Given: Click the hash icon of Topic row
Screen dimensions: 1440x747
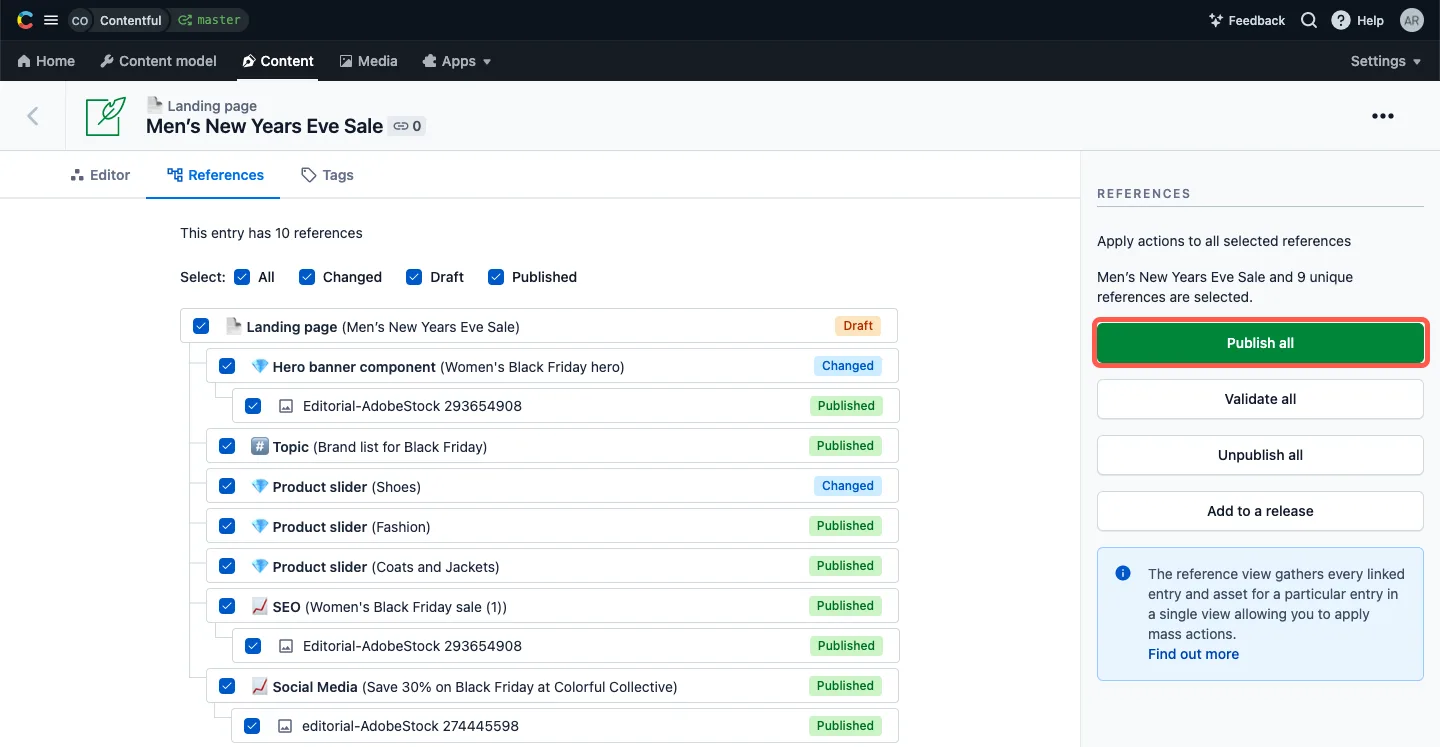Looking at the screenshot, I should click(260, 446).
